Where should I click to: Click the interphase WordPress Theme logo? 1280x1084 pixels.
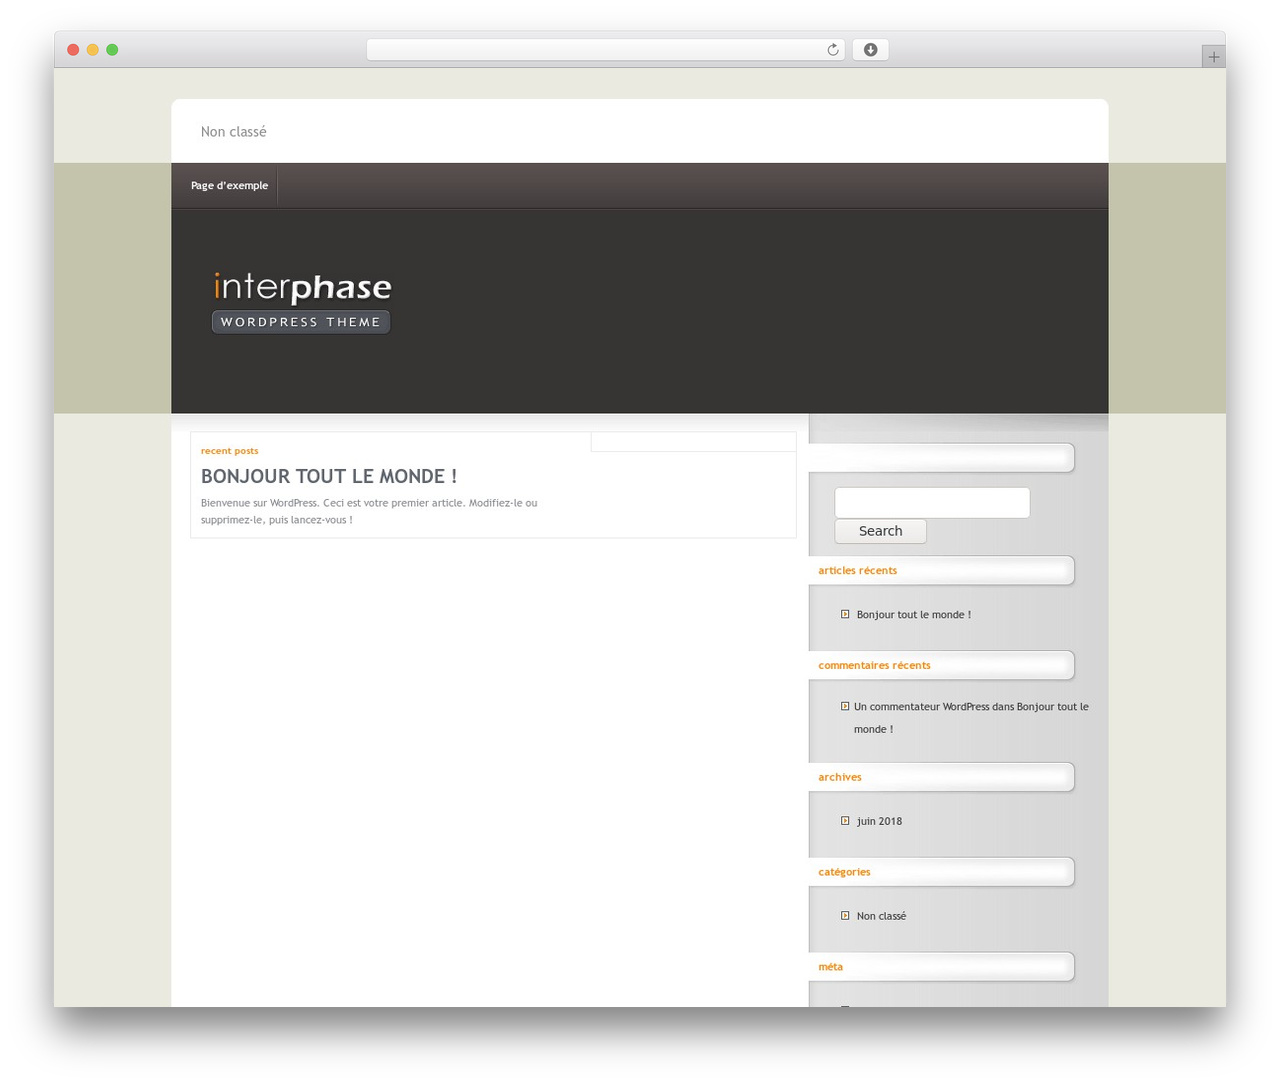coord(301,302)
